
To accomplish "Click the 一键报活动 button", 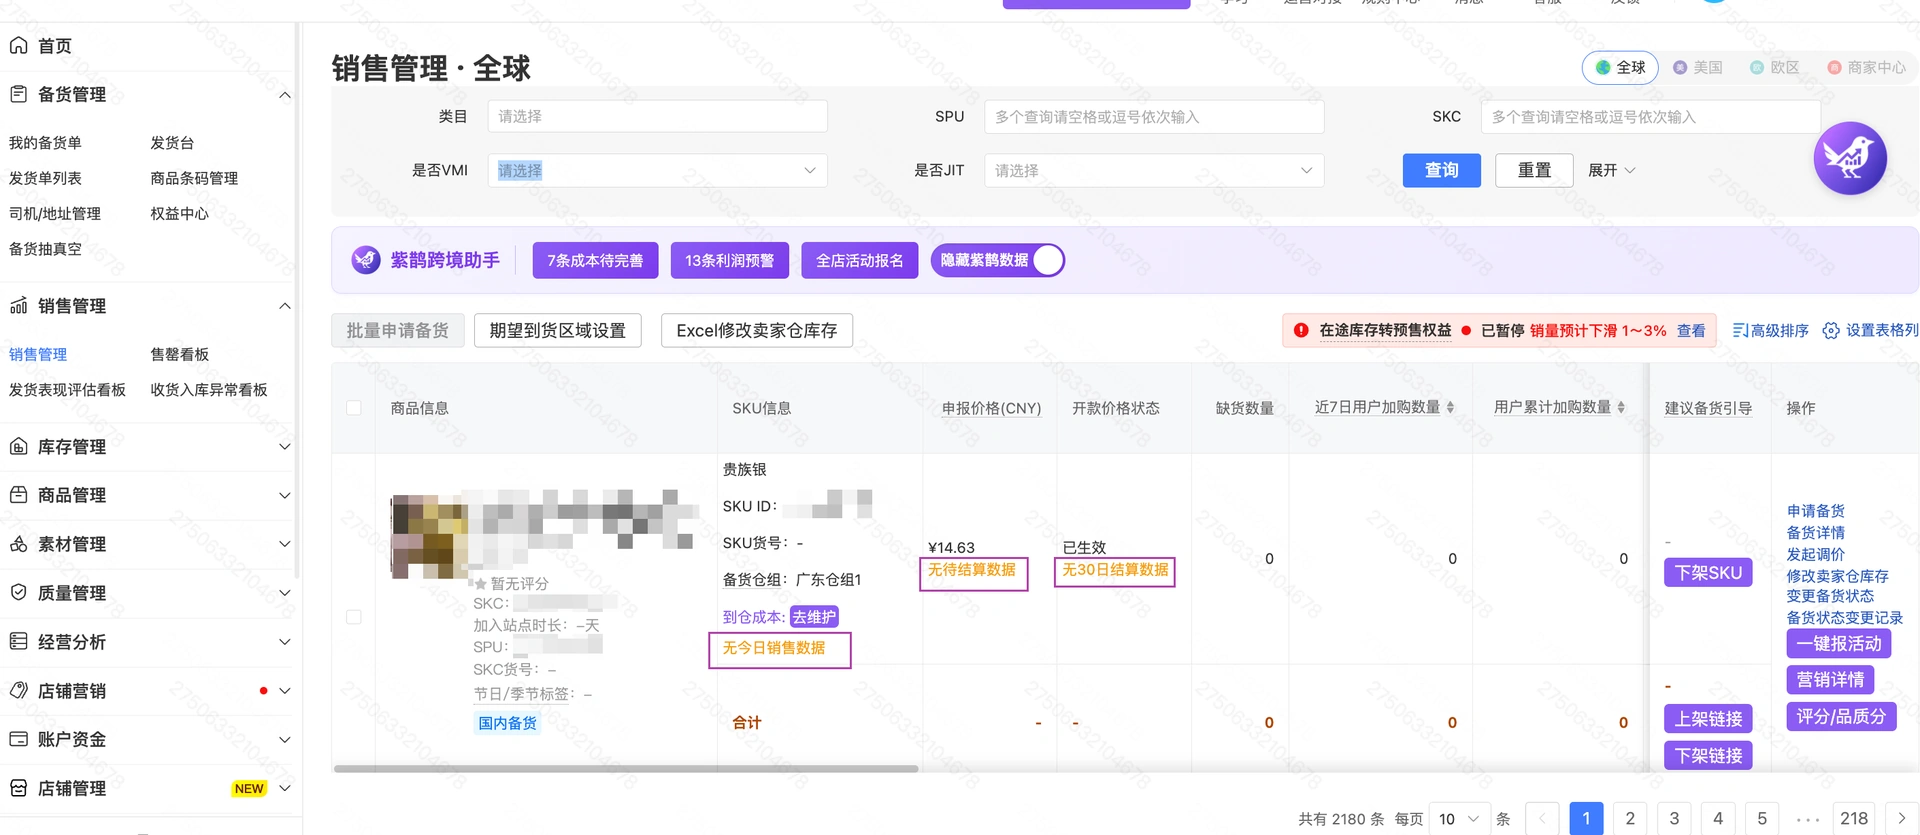I will 1838,643.
